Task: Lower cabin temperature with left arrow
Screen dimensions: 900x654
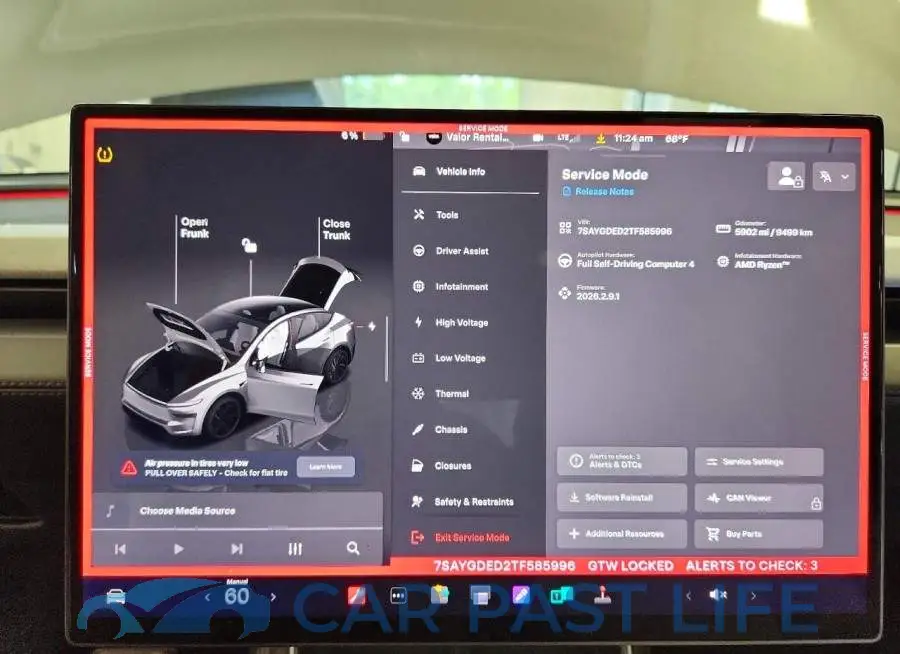Action: click(208, 597)
